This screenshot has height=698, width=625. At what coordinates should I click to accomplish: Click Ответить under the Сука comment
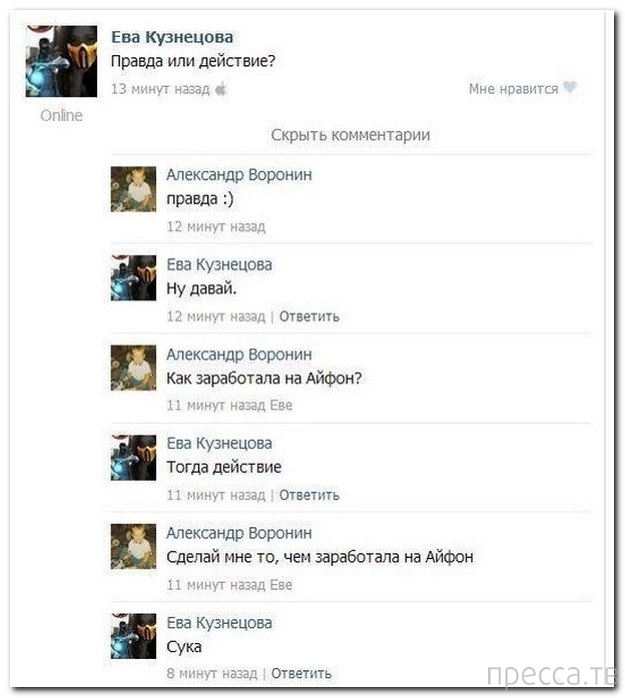coord(301,674)
